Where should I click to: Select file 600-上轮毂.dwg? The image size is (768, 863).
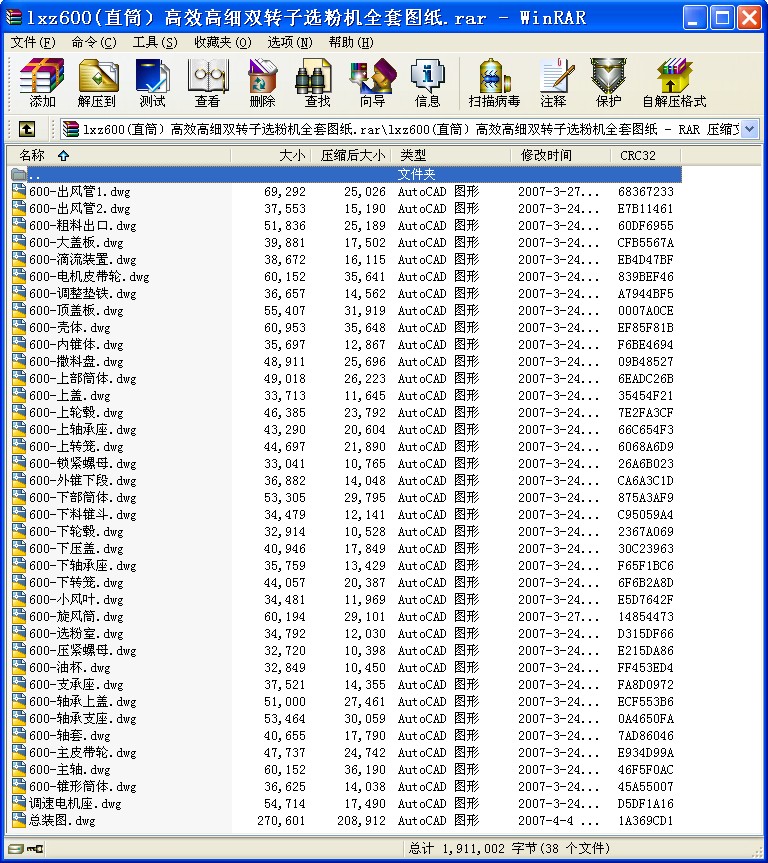click(x=77, y=412)
